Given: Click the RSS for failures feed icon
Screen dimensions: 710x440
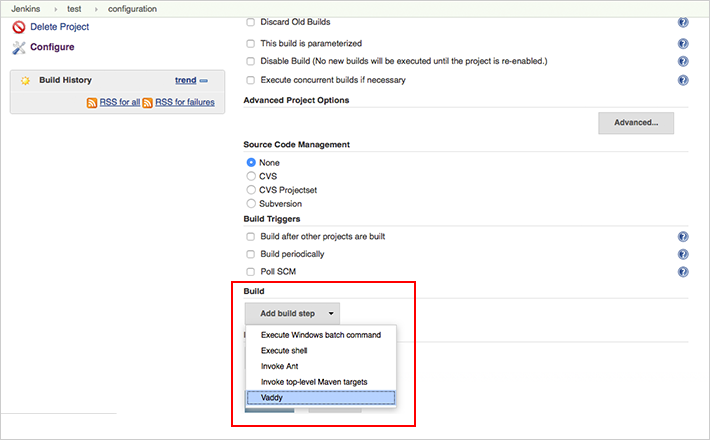Looking at the screenshot, I should [x=148, y=103].
